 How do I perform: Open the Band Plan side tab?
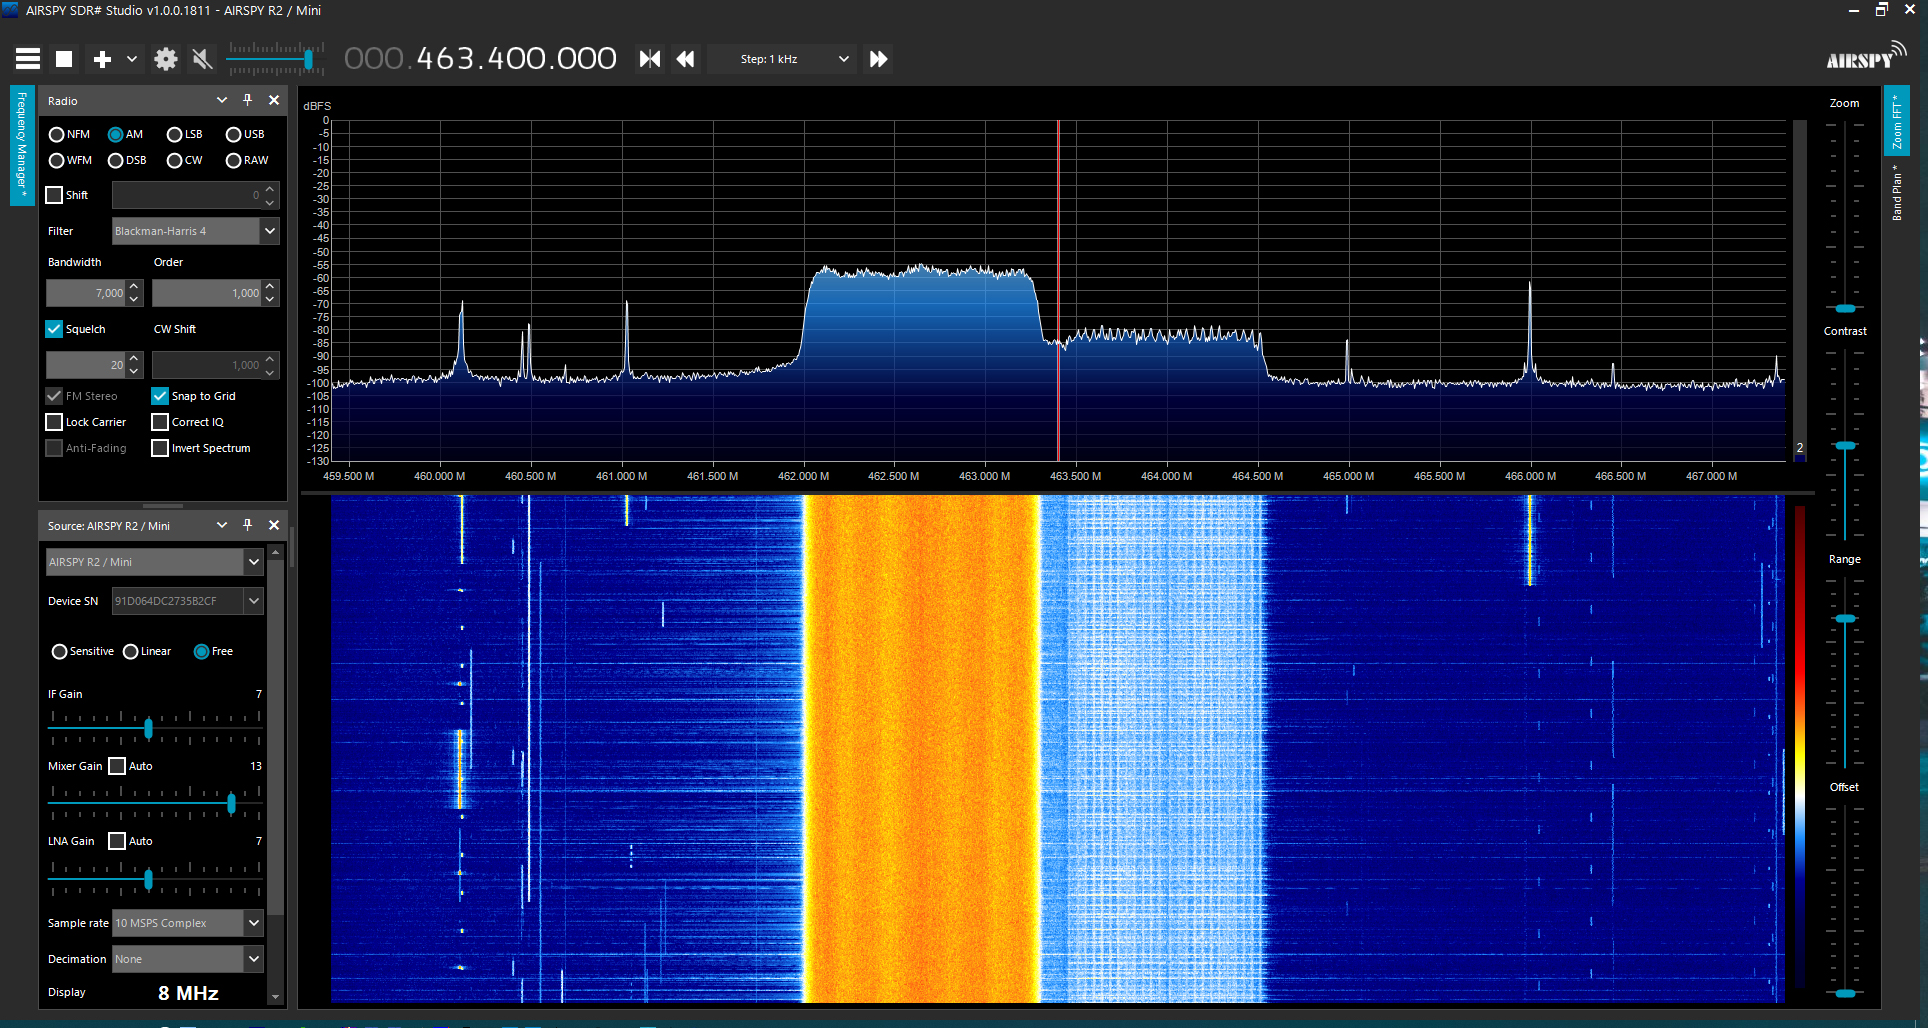(x=1896, y=192)
